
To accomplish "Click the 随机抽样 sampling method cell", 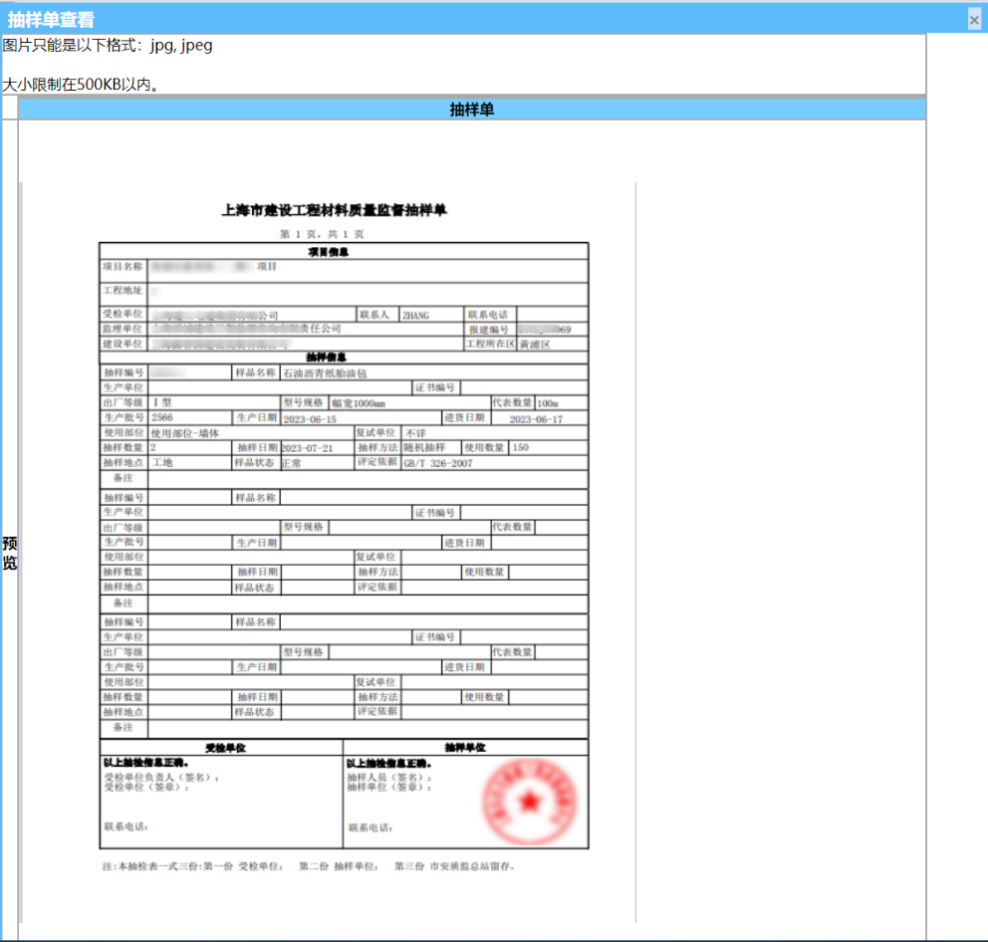I will [424, 448].
